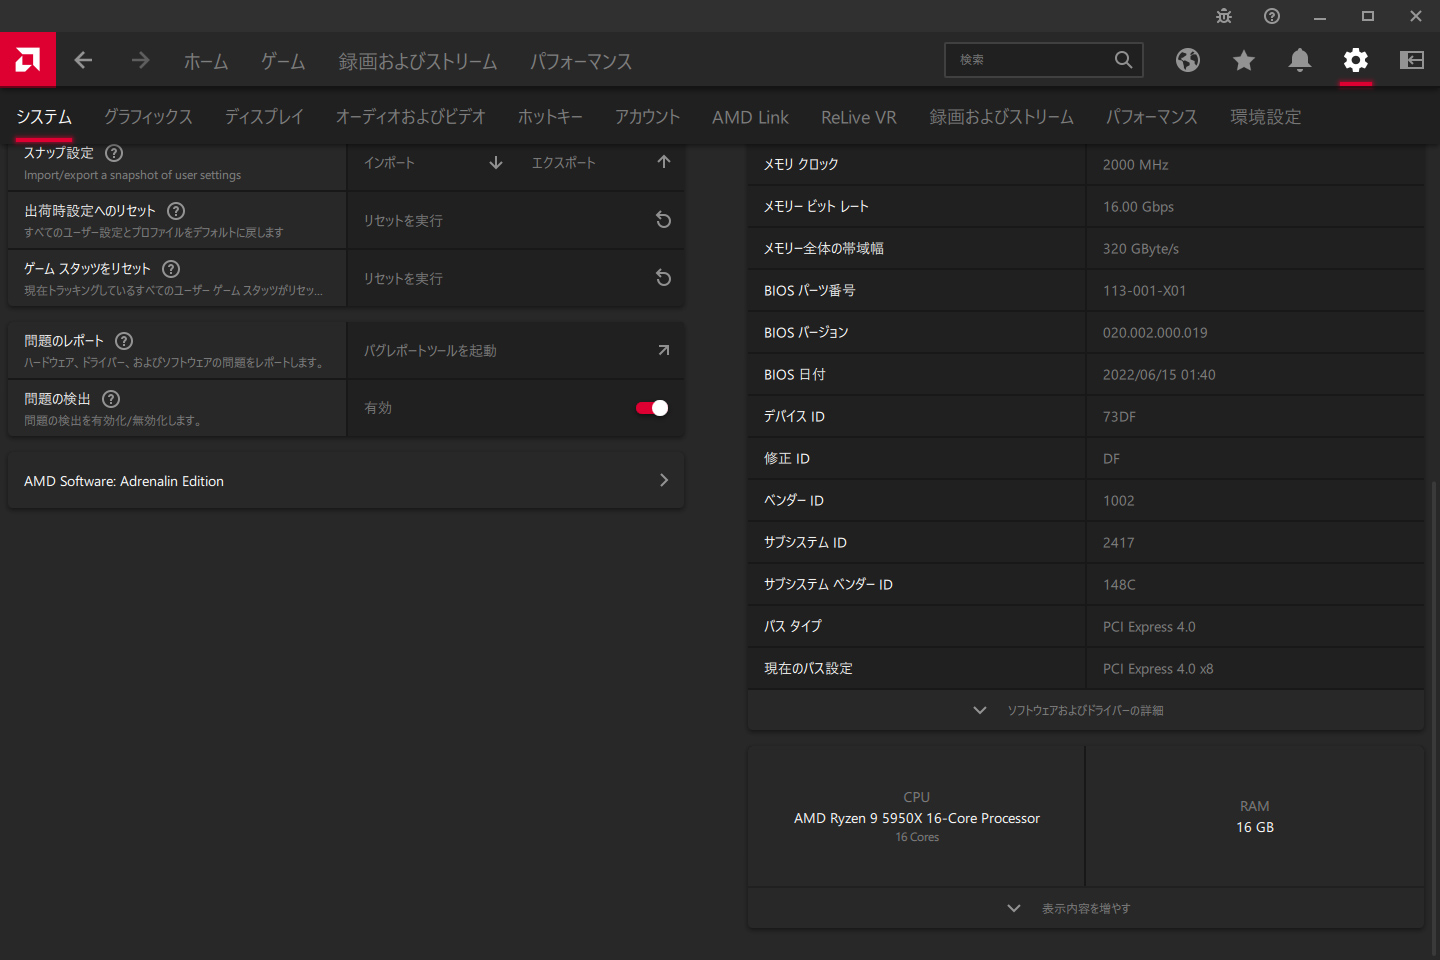Click the 現在のバス設定 value PCI Express 4.0 x8
The height and width of the screenshot is (960, 1440).
[1158, 669]
